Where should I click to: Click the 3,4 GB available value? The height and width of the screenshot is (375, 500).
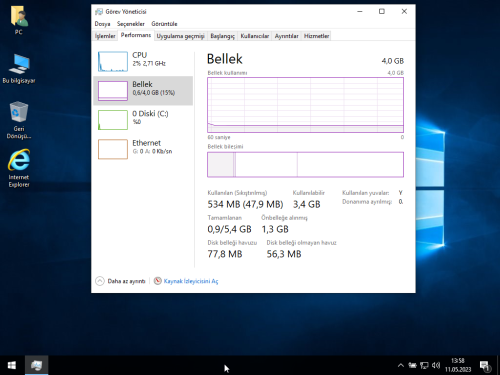306,204
